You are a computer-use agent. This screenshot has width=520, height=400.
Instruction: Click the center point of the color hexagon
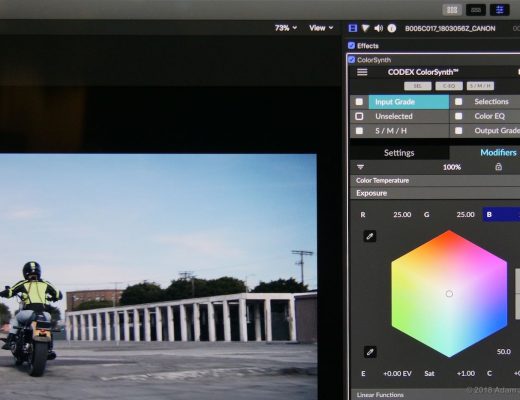click(x=449, y=294)
